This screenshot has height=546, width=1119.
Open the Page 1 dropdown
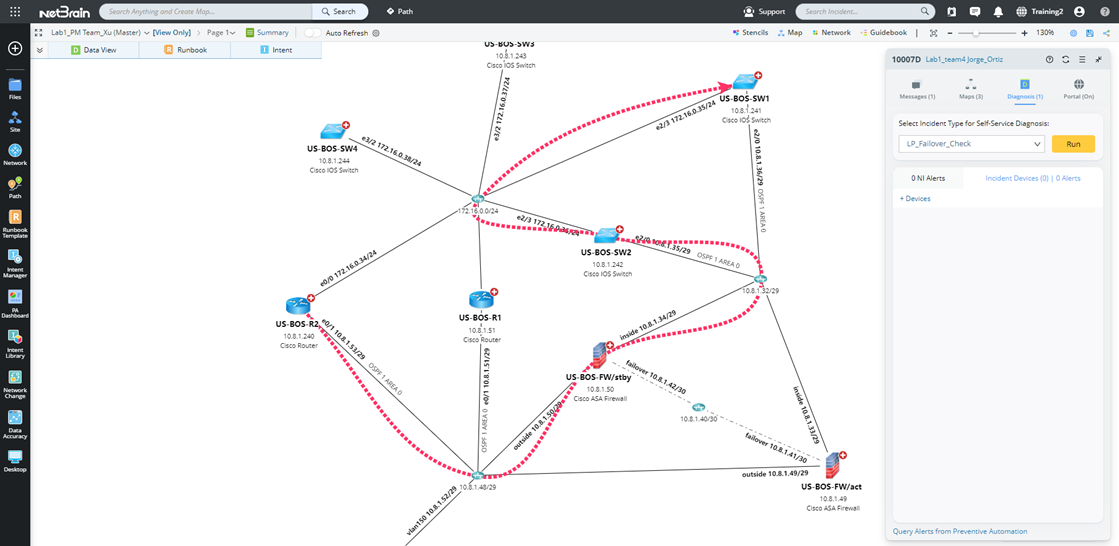(221, 33)
